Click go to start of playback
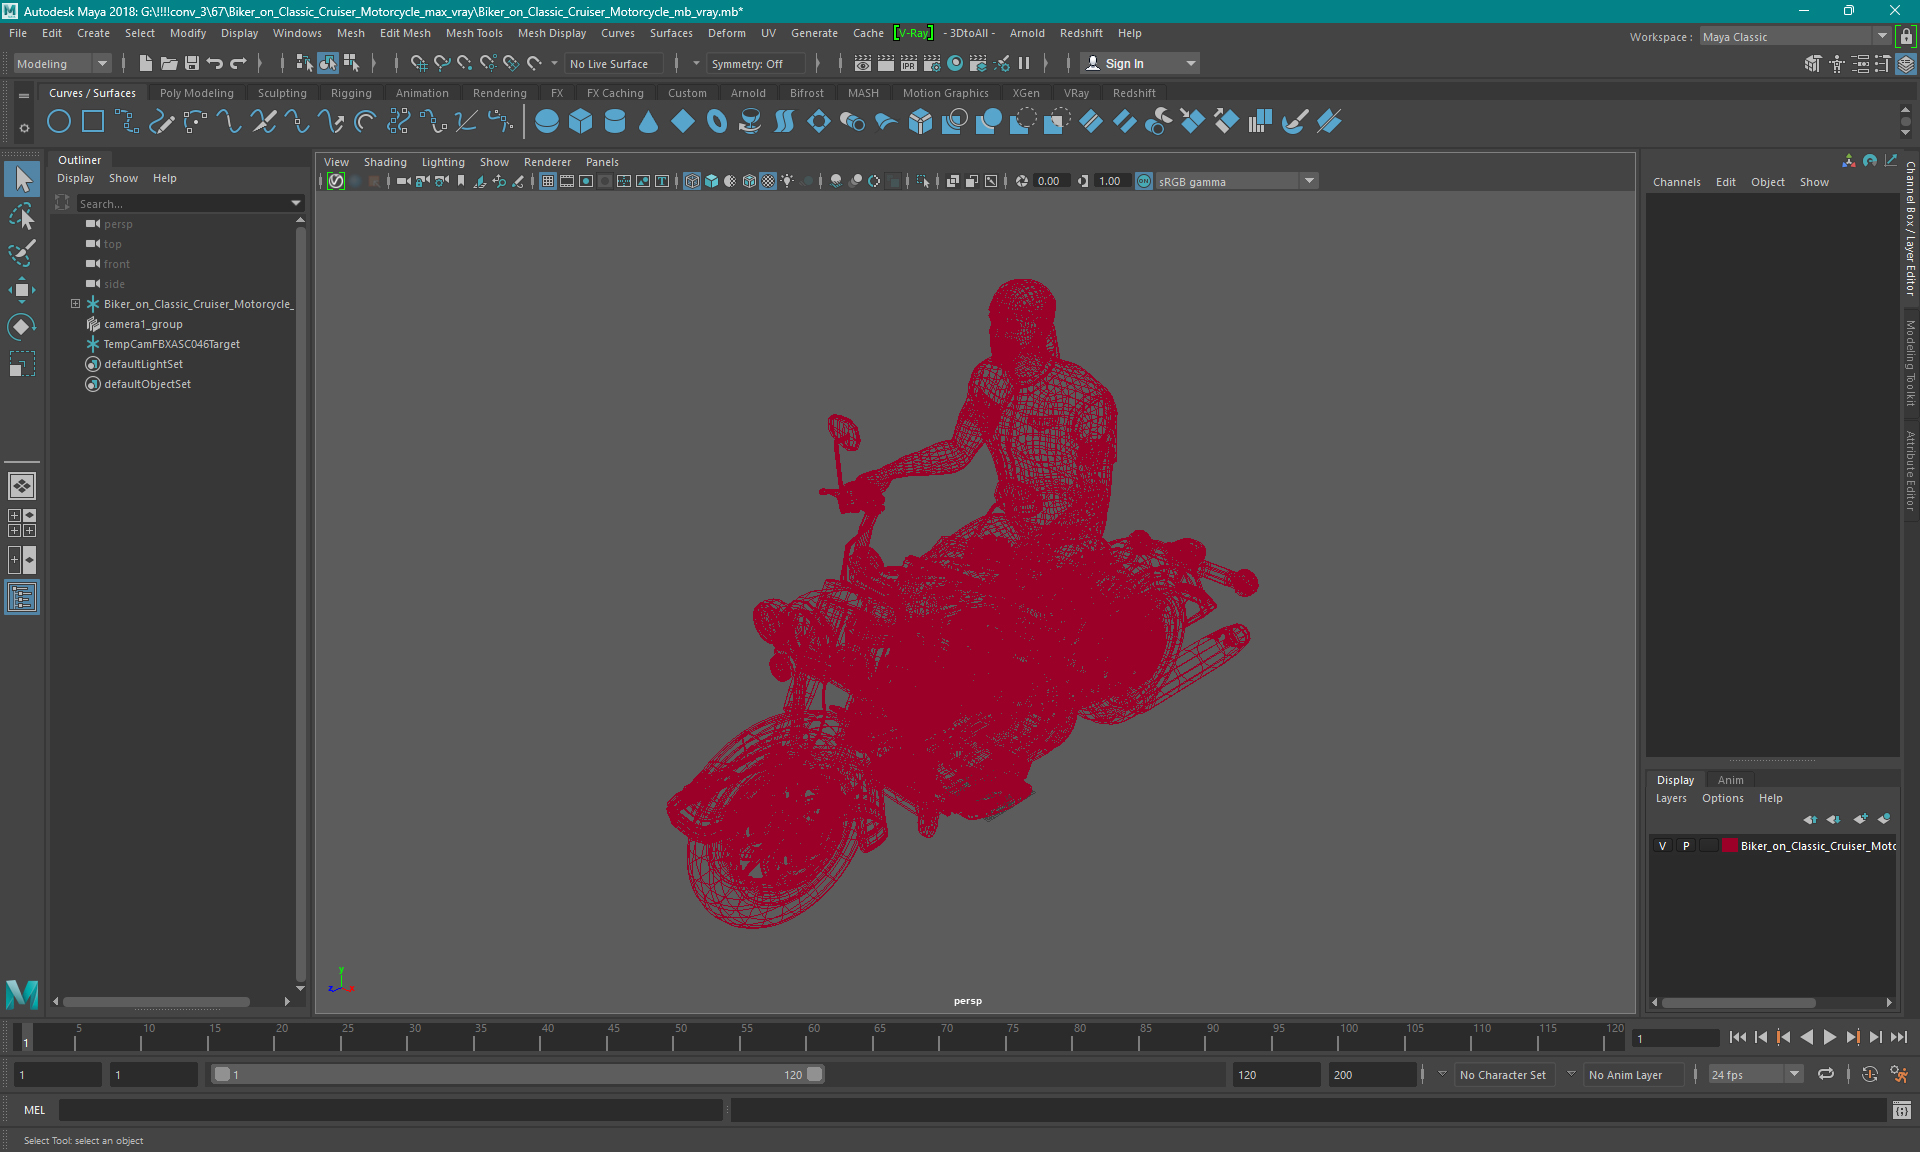Screen dimensions: 1920x1152 click(x=1738, y=1037)
